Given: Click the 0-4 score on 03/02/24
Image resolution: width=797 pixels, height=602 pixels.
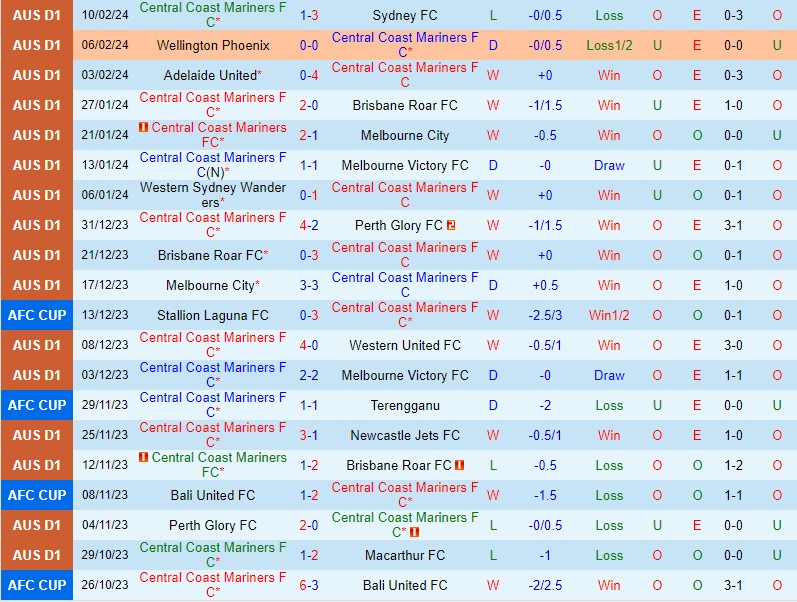Looking at the screenshot, I should (x=309, y=75).
